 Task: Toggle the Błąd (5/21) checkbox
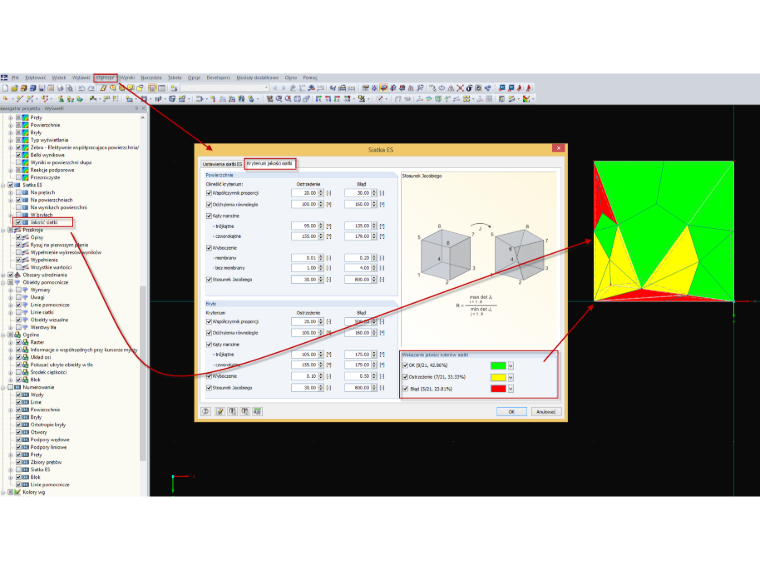click(x=405, y=388)
